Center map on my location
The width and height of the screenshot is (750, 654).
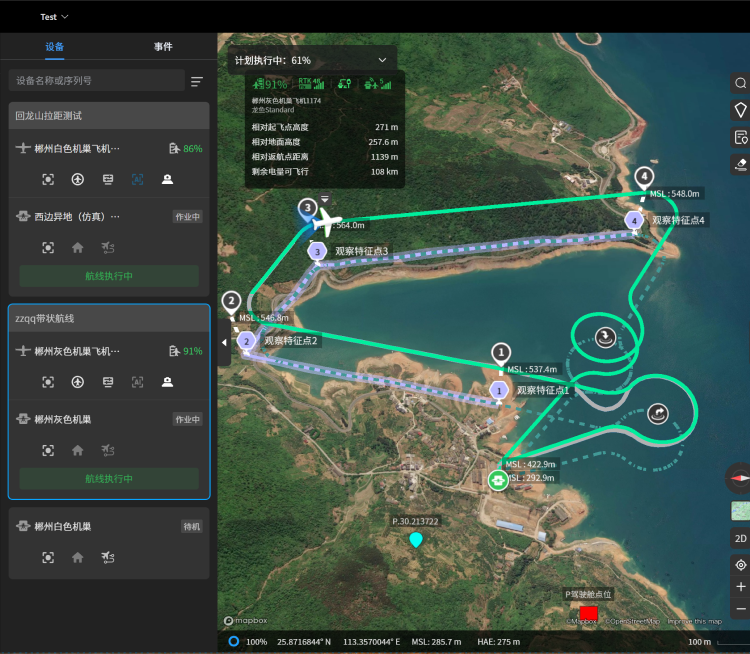click(740, 565)
